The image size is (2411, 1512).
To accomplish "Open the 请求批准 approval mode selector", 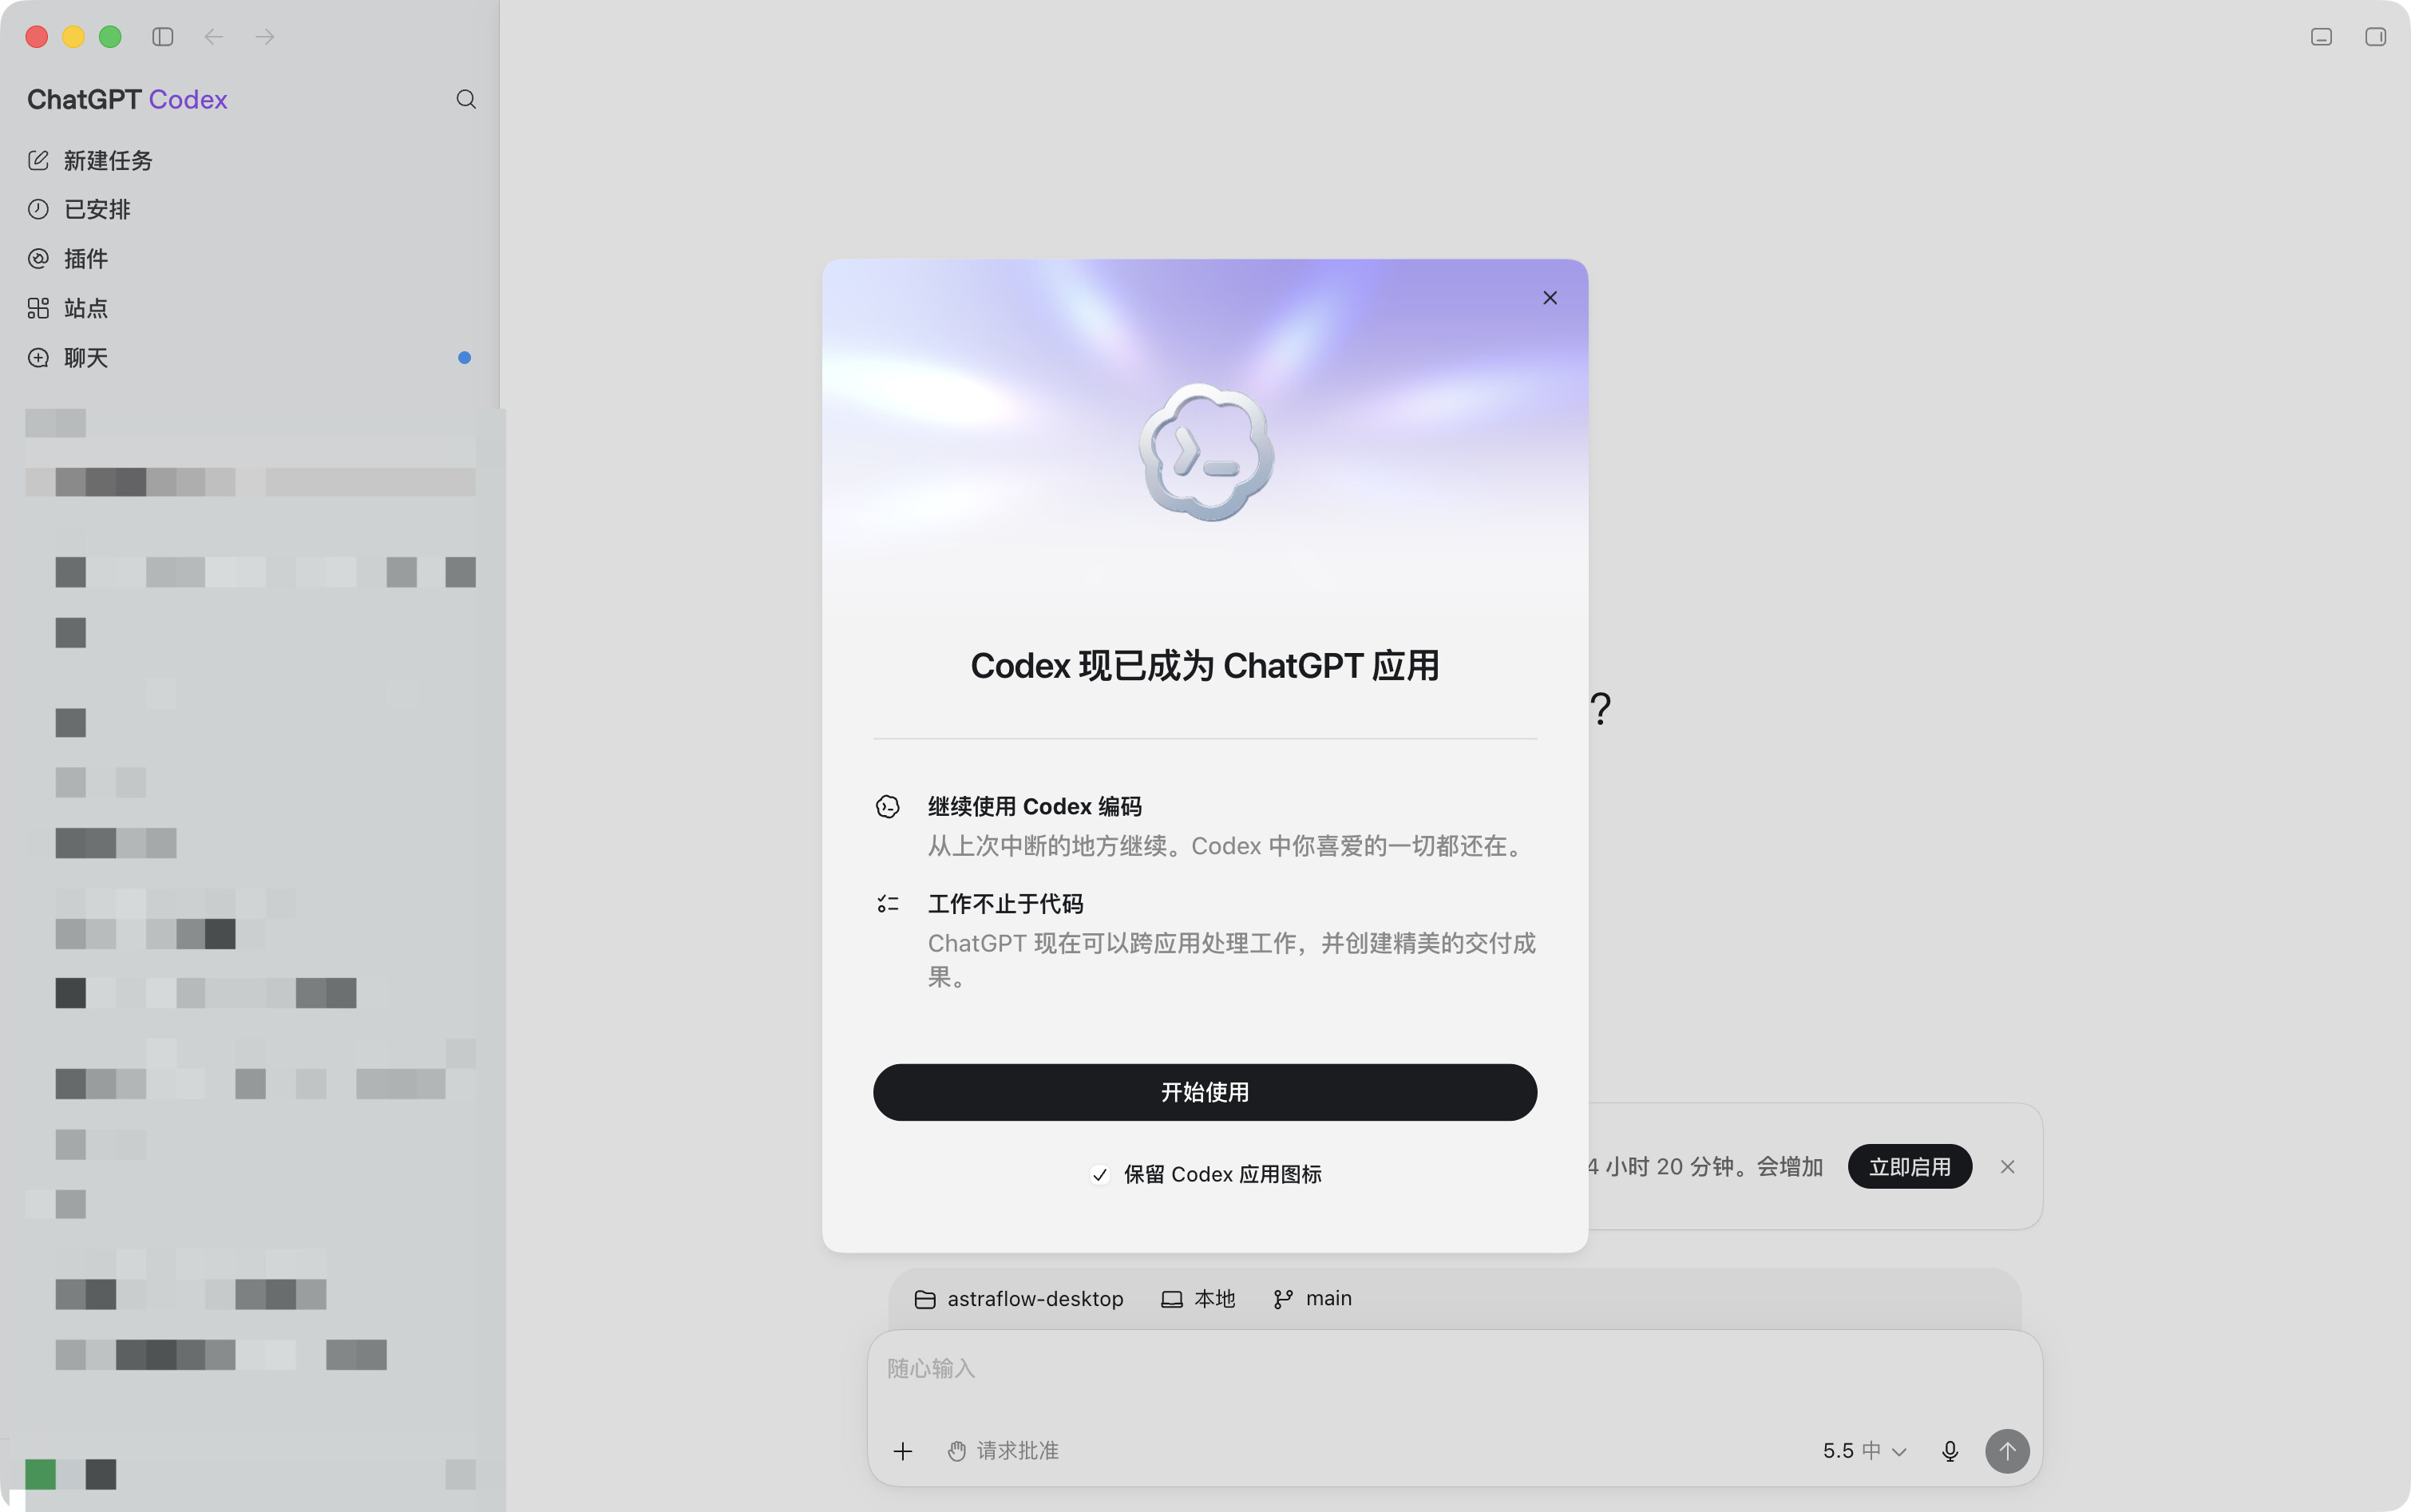I will pyautogui.click(x=1003, y=1451).
